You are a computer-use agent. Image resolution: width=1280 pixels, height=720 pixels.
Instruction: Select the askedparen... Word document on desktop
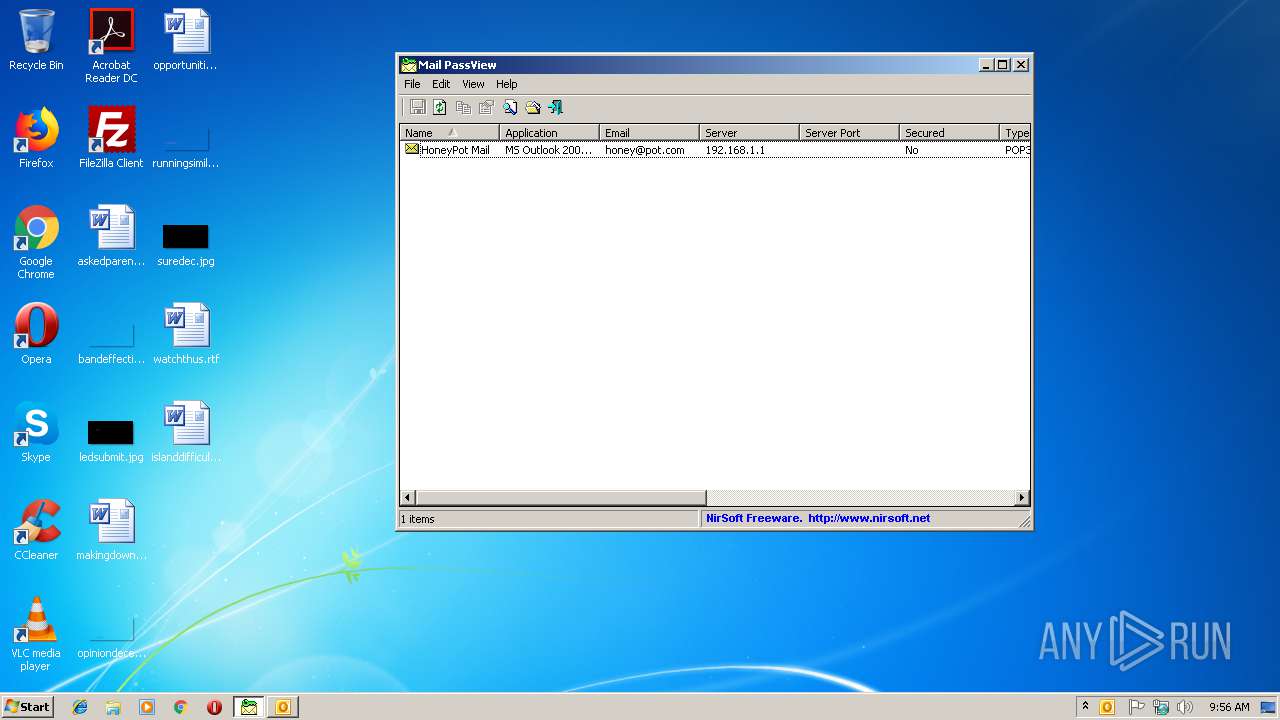[x=111, y=236]
